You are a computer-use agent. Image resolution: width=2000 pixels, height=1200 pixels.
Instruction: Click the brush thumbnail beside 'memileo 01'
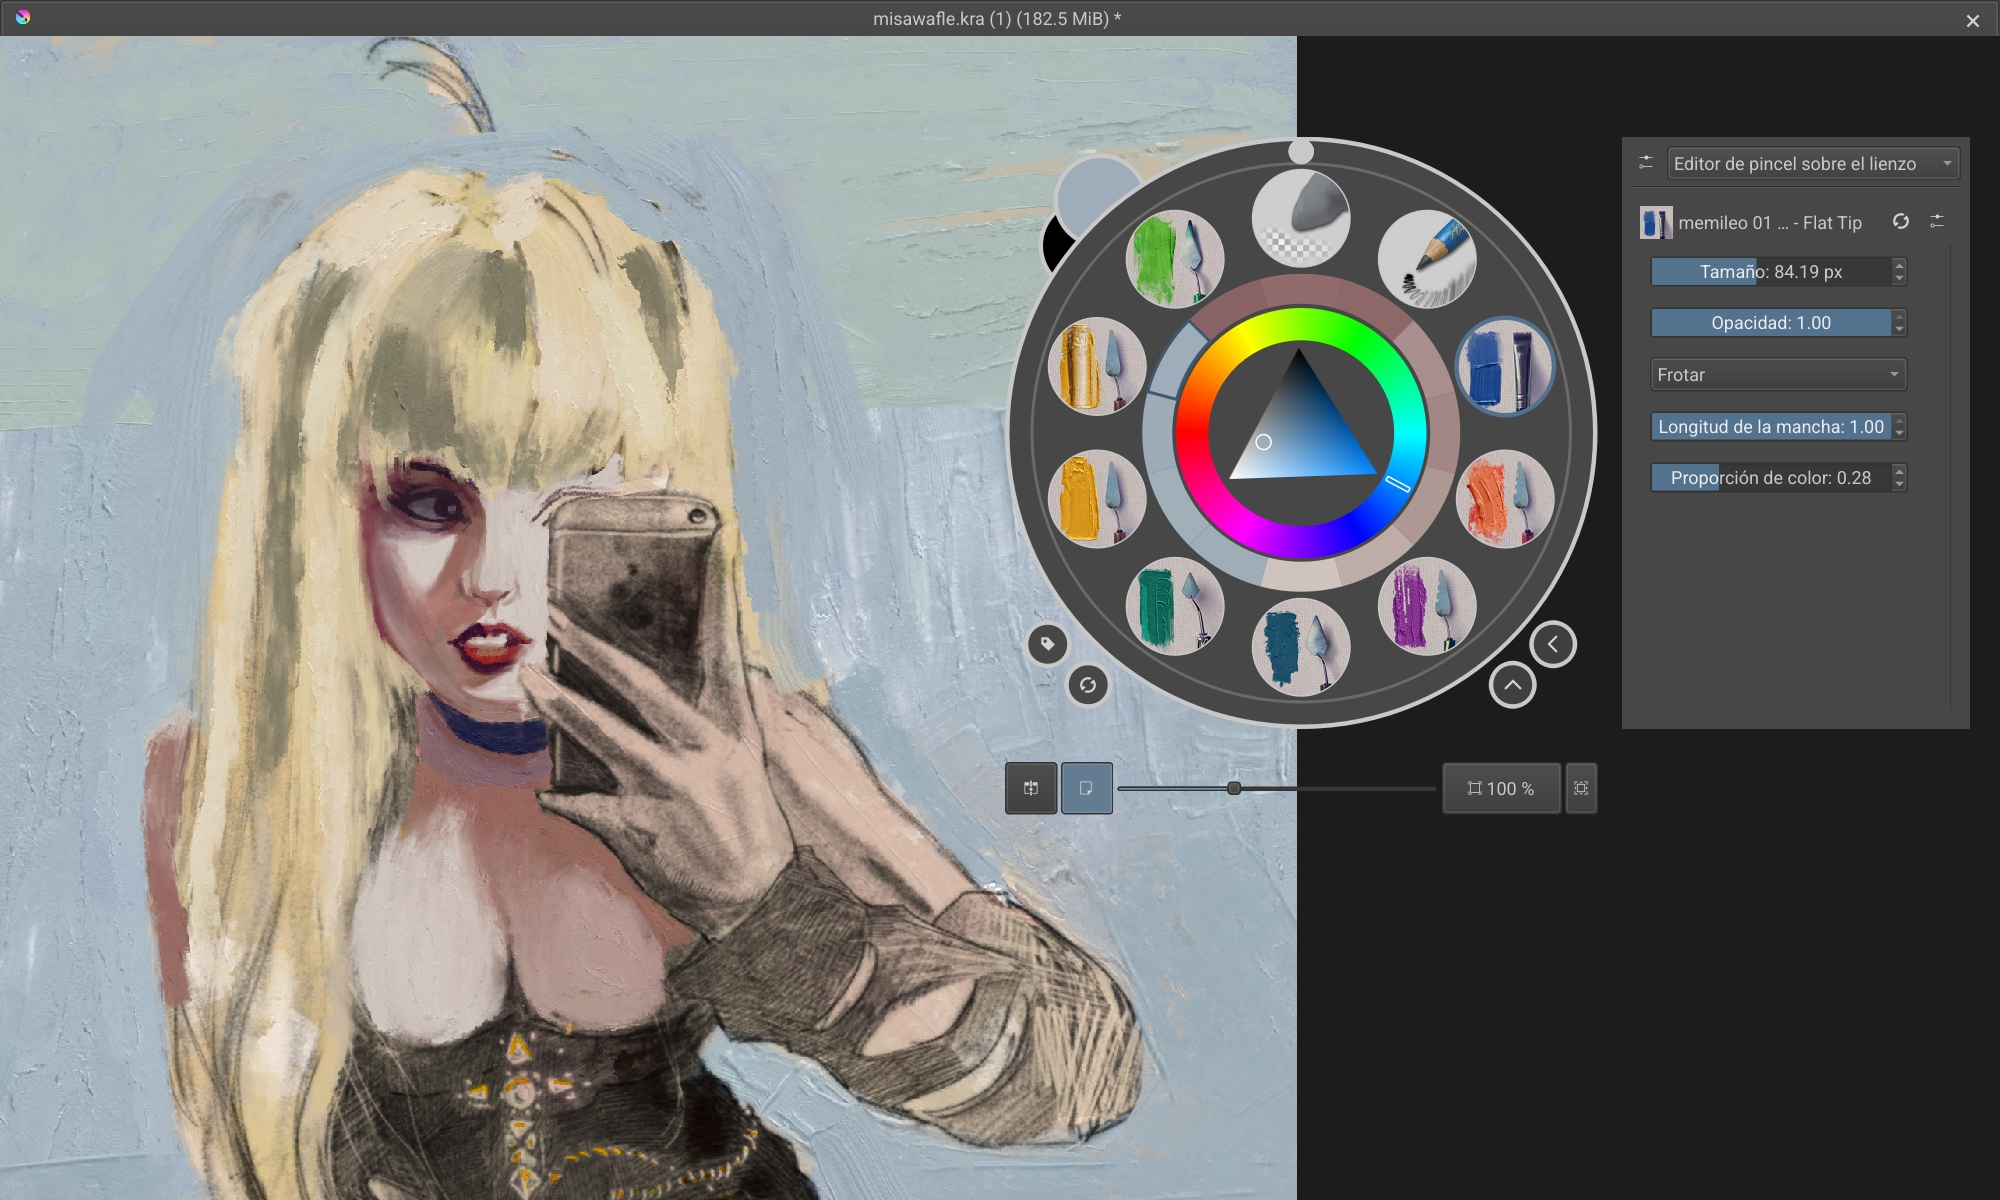pos(1656,222)
